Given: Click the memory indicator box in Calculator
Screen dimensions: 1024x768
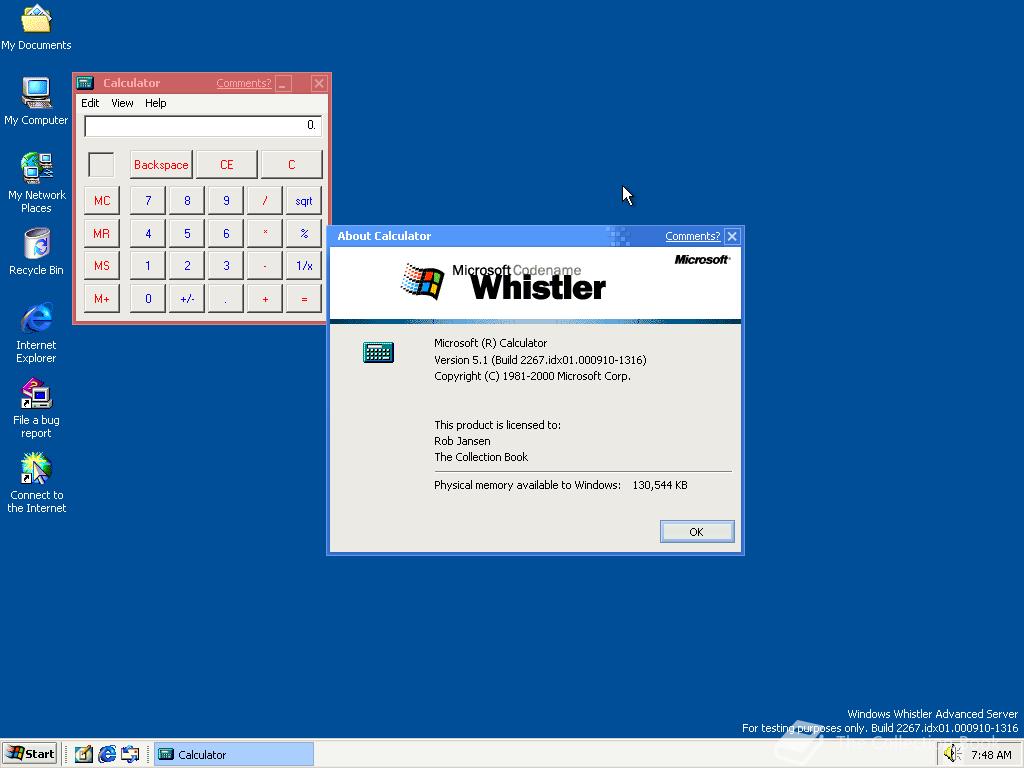Looking at the screenshot, I should pos(101,165).
